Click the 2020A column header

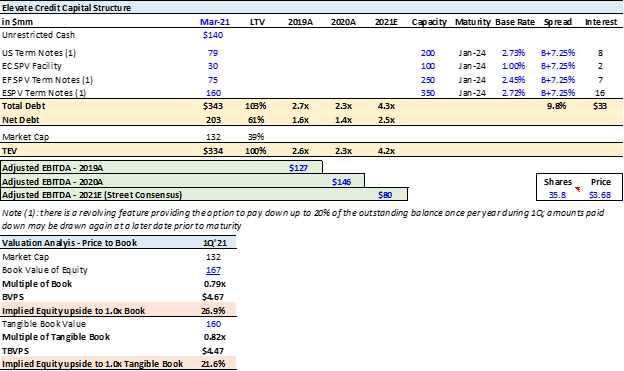343,22
